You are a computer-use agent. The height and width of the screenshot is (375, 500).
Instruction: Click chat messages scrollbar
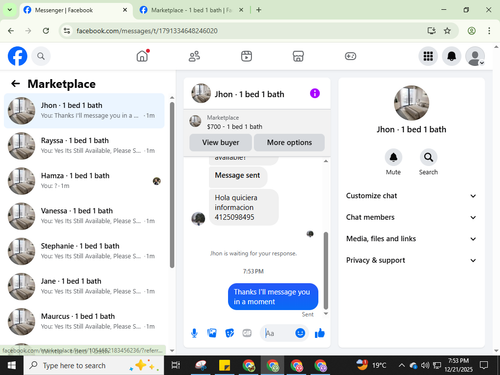[x=326, y=270]
